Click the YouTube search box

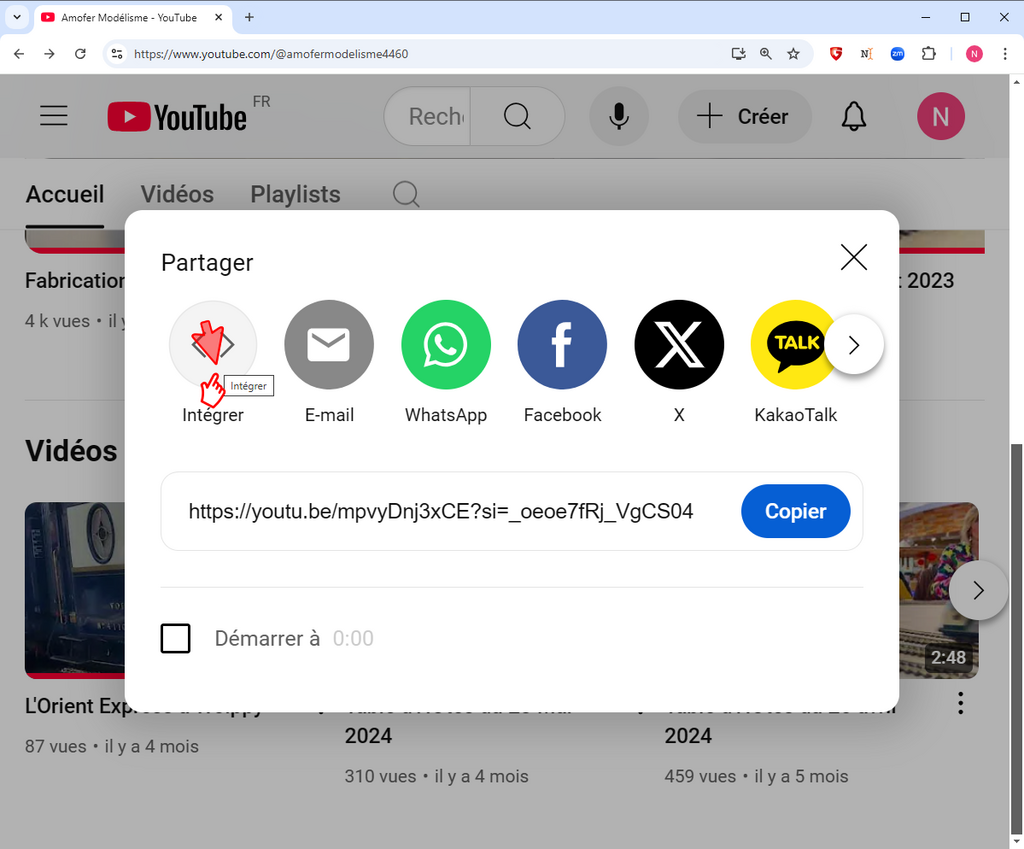click(428, 116)
